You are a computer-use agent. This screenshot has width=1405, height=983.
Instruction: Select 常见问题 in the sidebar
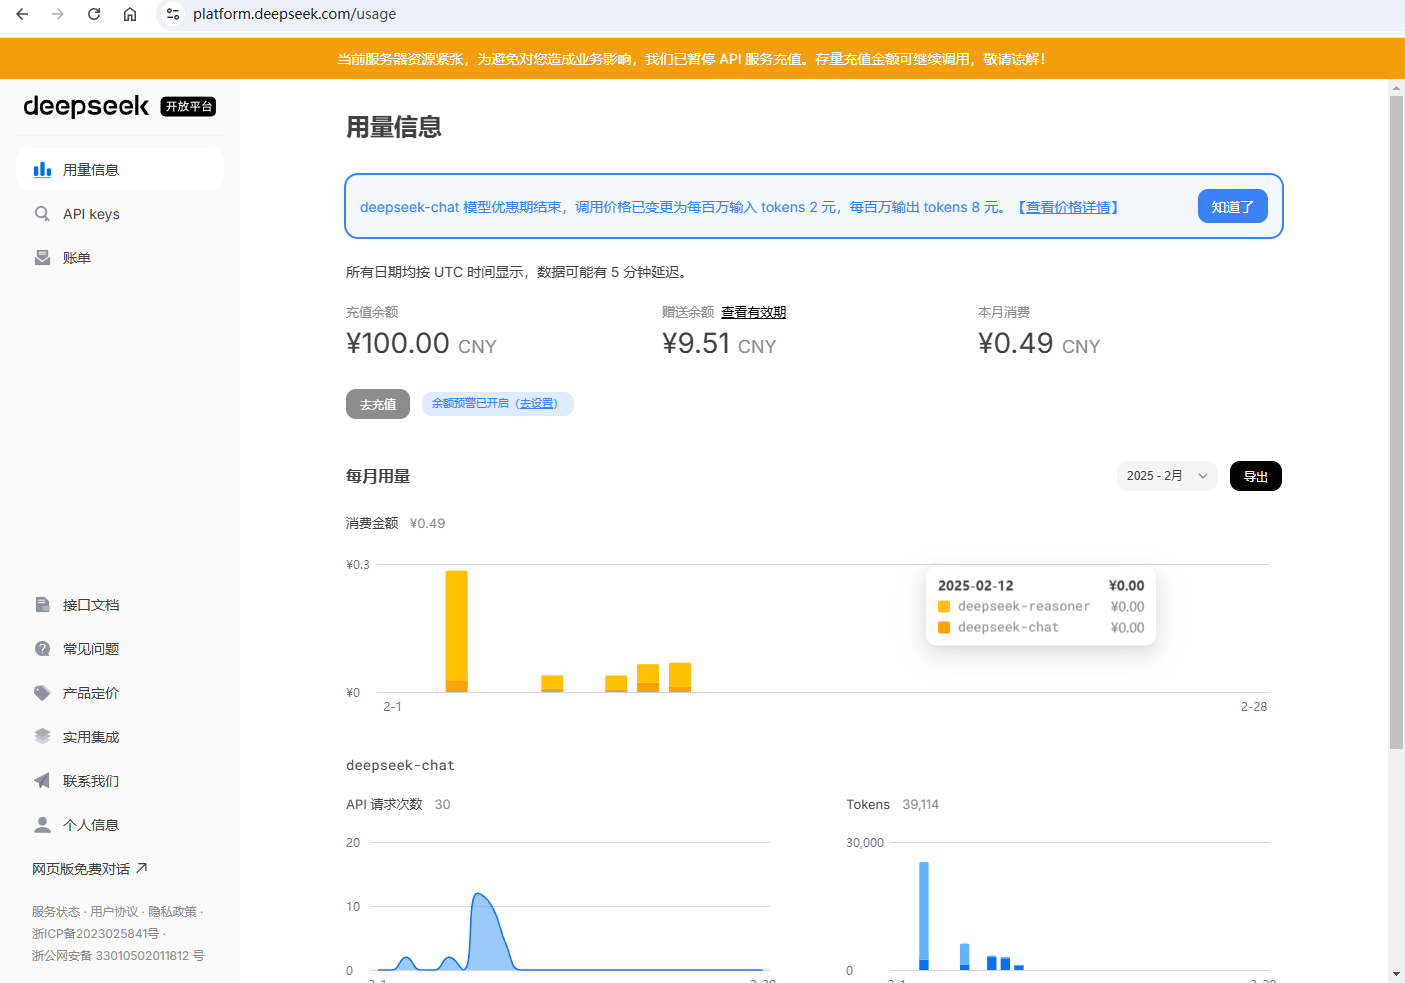pyautogui.click(x=120, y=649)
